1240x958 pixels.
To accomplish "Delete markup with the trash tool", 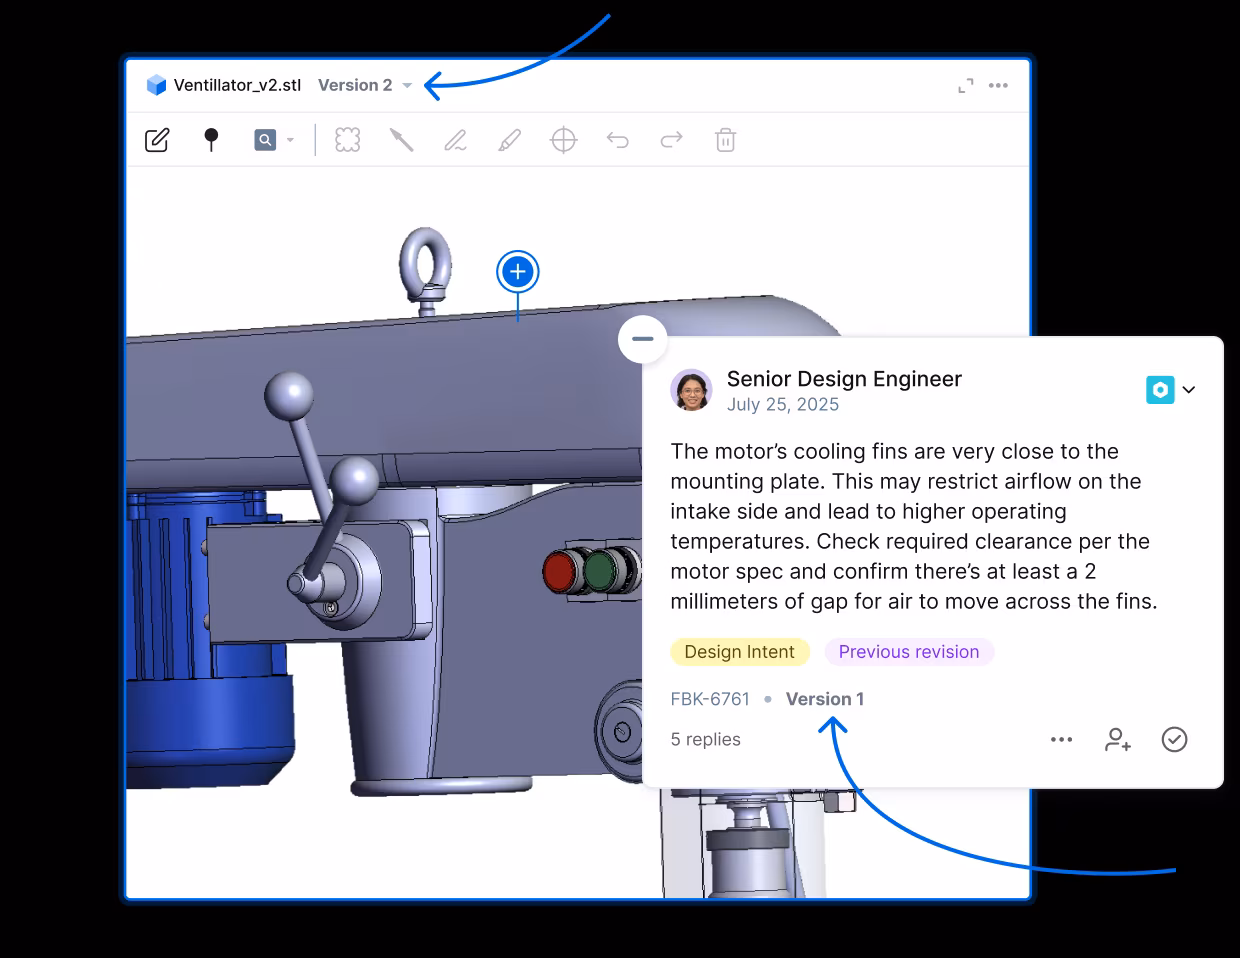I will click(x=725, y=140).
